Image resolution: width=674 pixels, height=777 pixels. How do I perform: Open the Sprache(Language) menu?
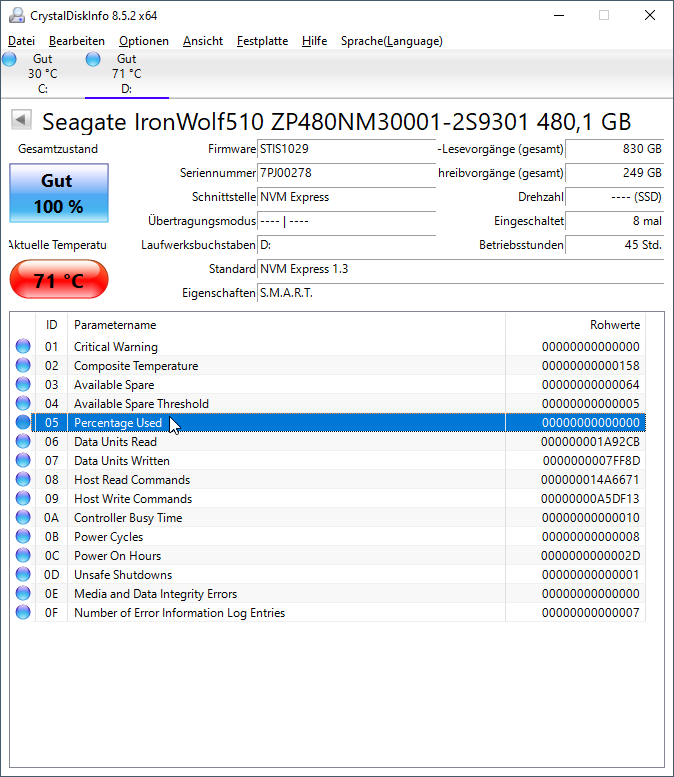[x=392, y=41]
